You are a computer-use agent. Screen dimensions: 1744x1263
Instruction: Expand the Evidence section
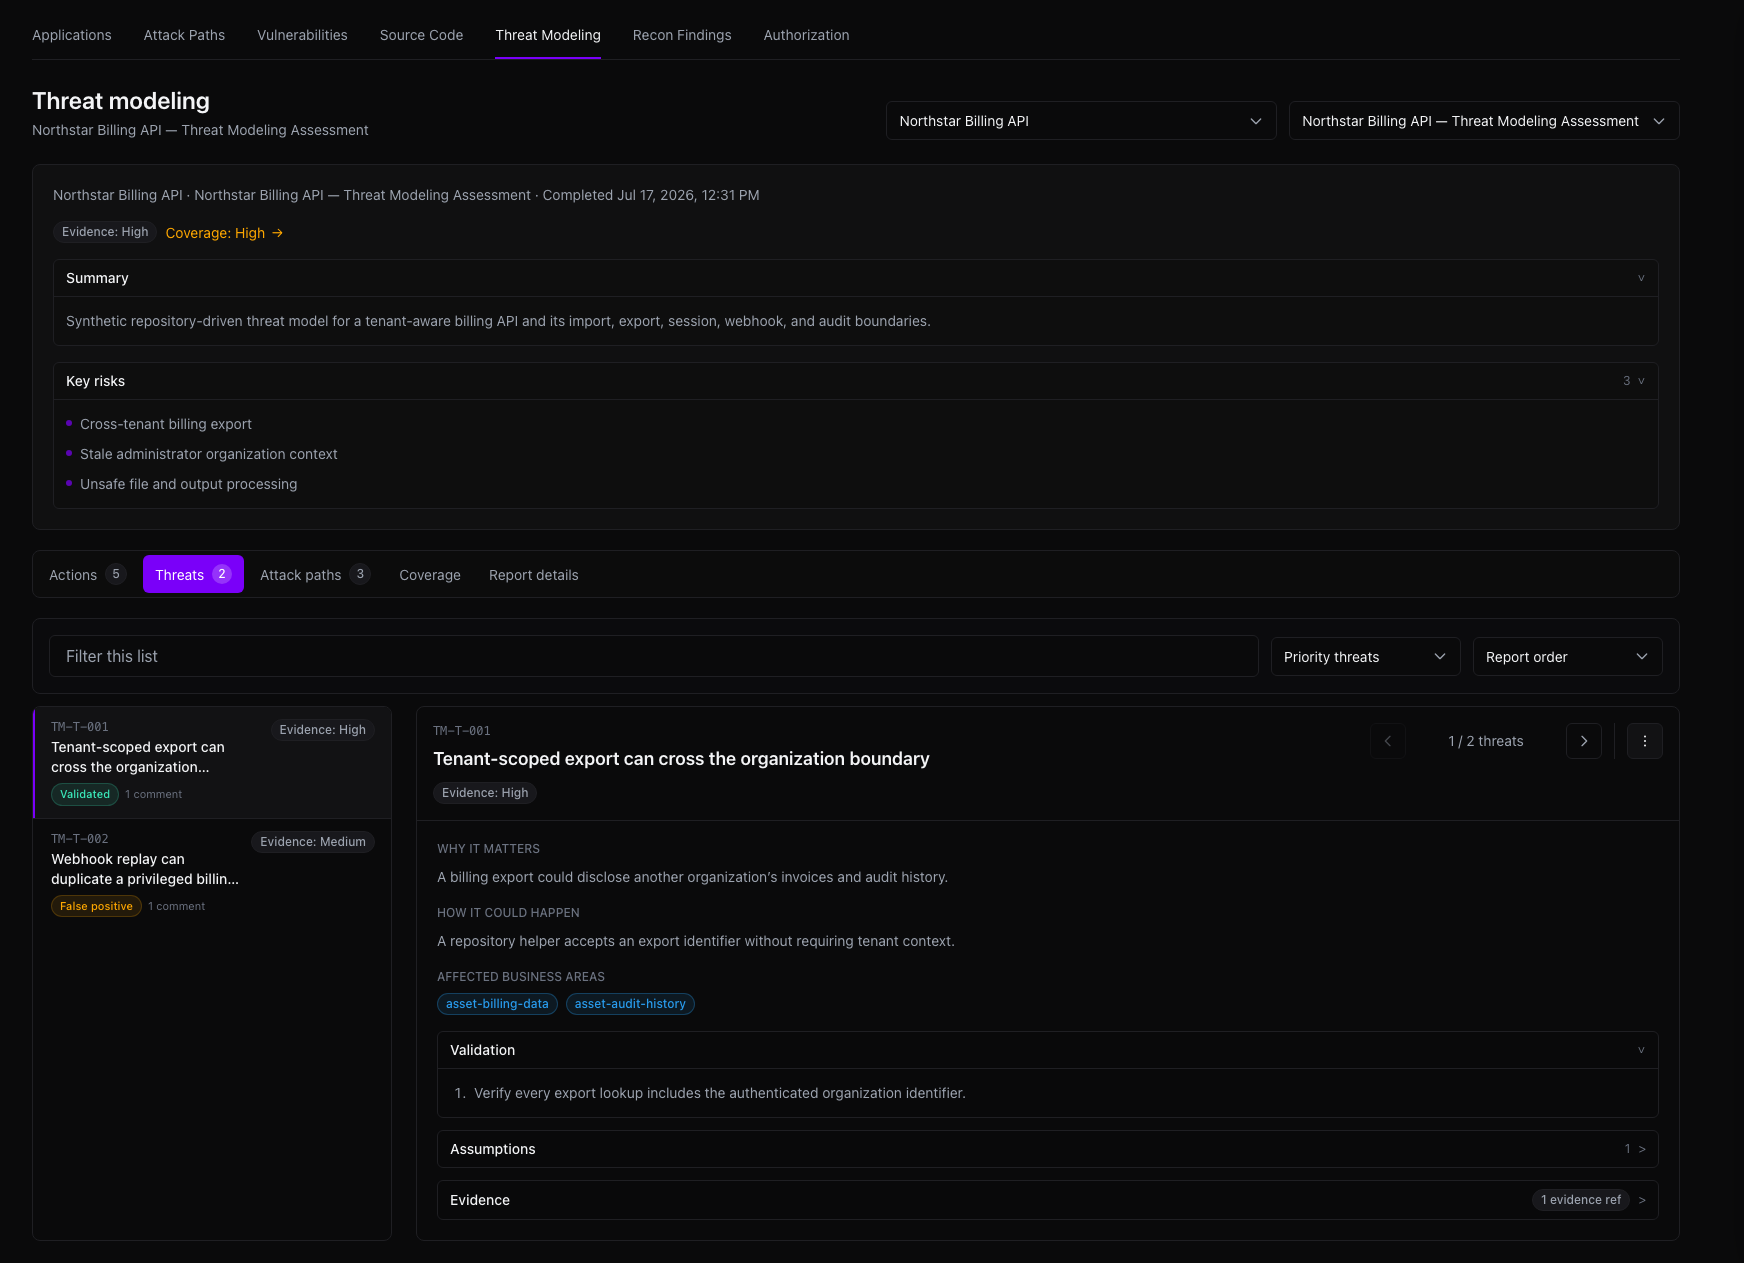[1047, 1200]
